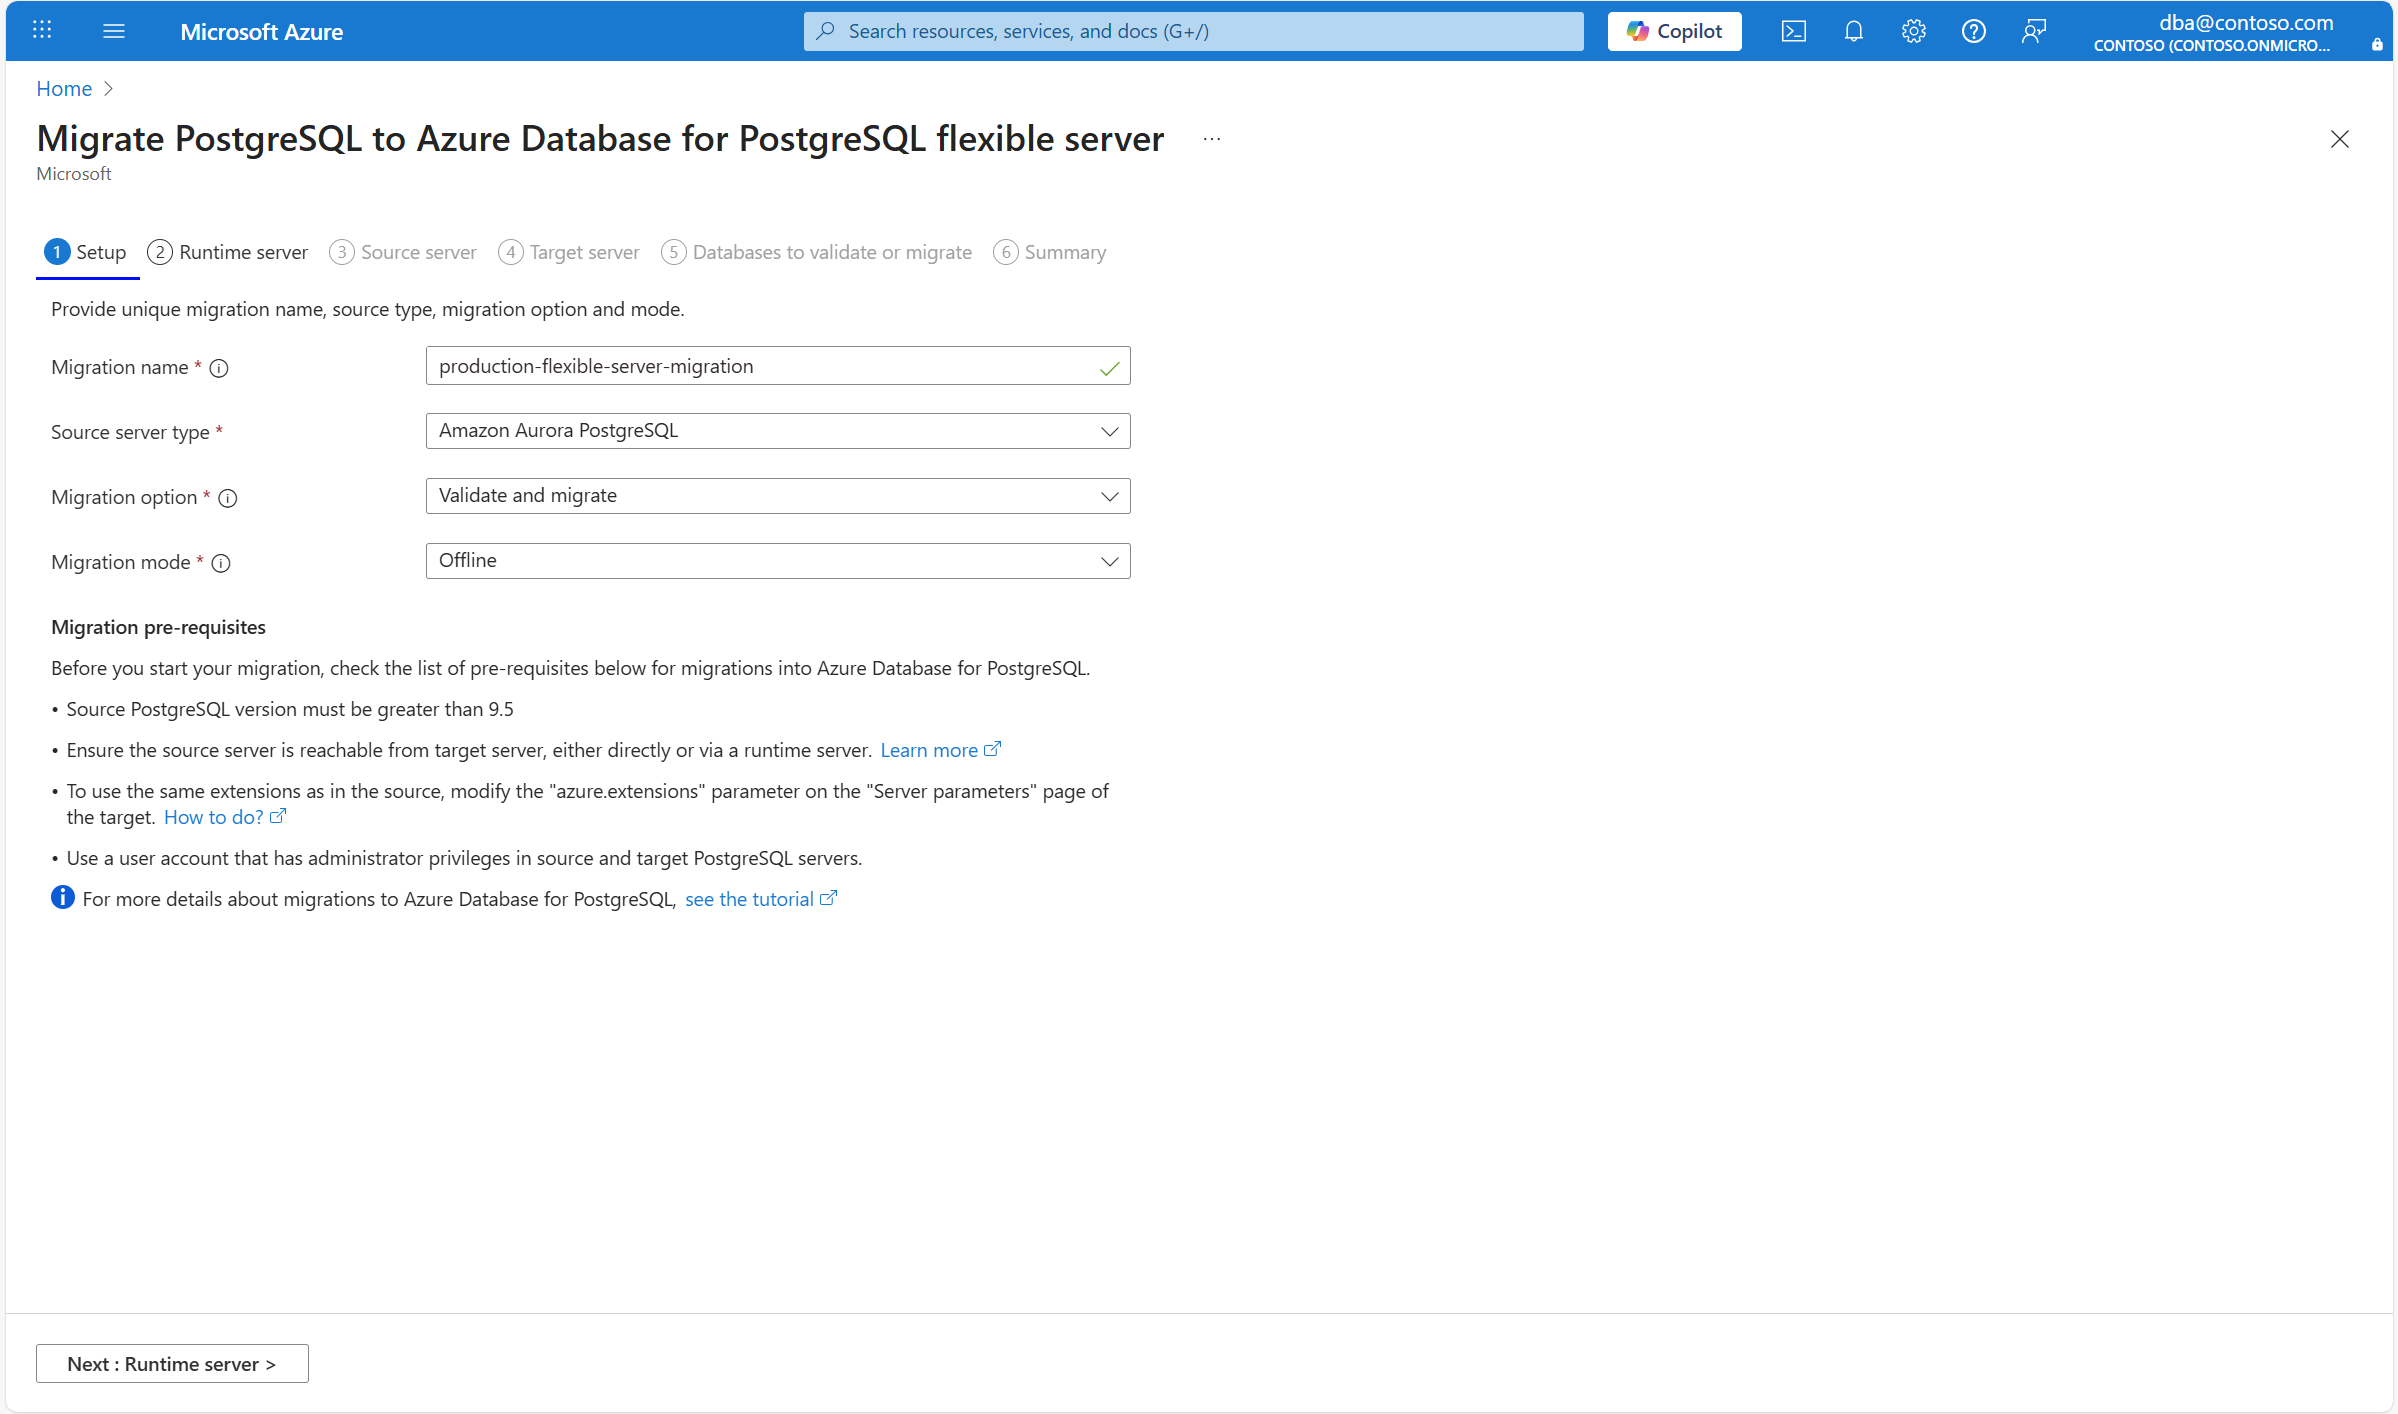Expand the Migration mode dropdown
The image size is (2398, 1414).
pyautogui.click(x=777, y=561)
